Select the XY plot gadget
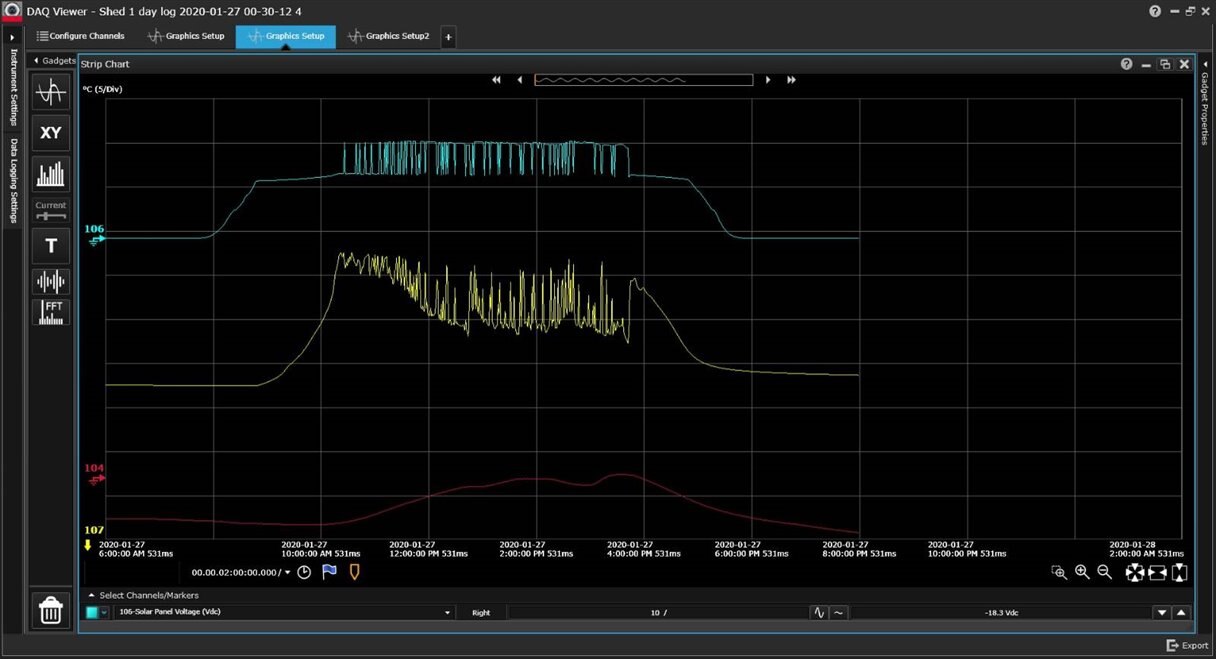The image size is (1216, 659). 51,133
